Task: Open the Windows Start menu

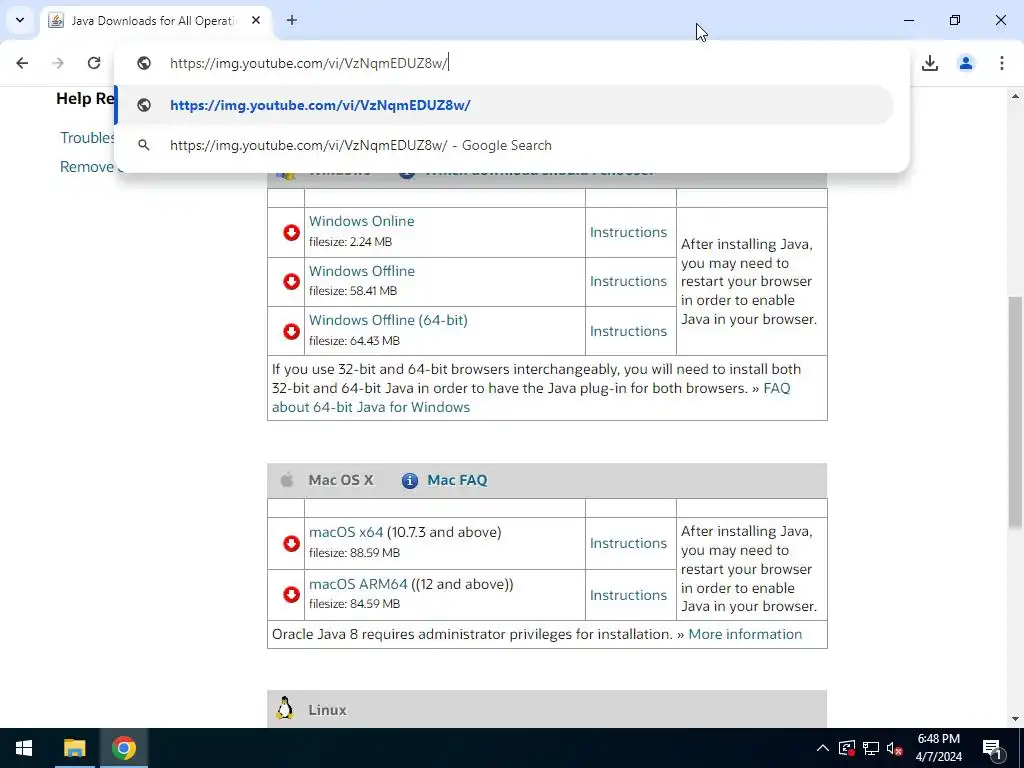Action: 24,748
